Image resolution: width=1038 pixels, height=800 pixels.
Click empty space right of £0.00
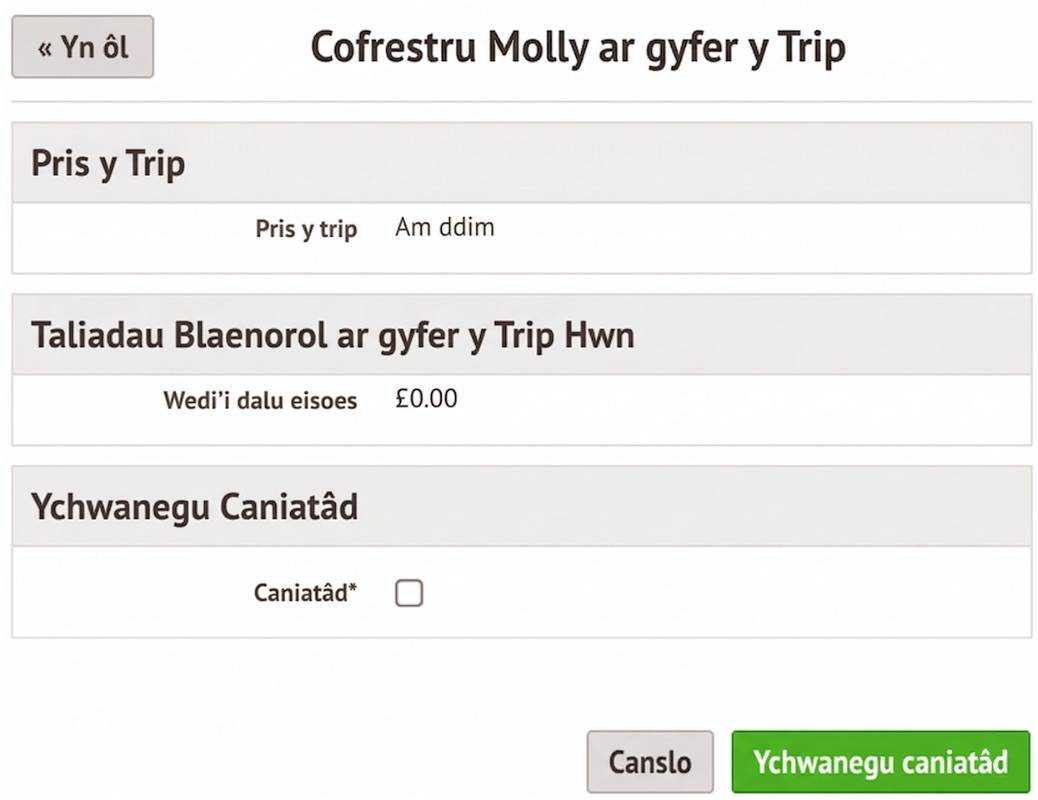pos(750,402)
